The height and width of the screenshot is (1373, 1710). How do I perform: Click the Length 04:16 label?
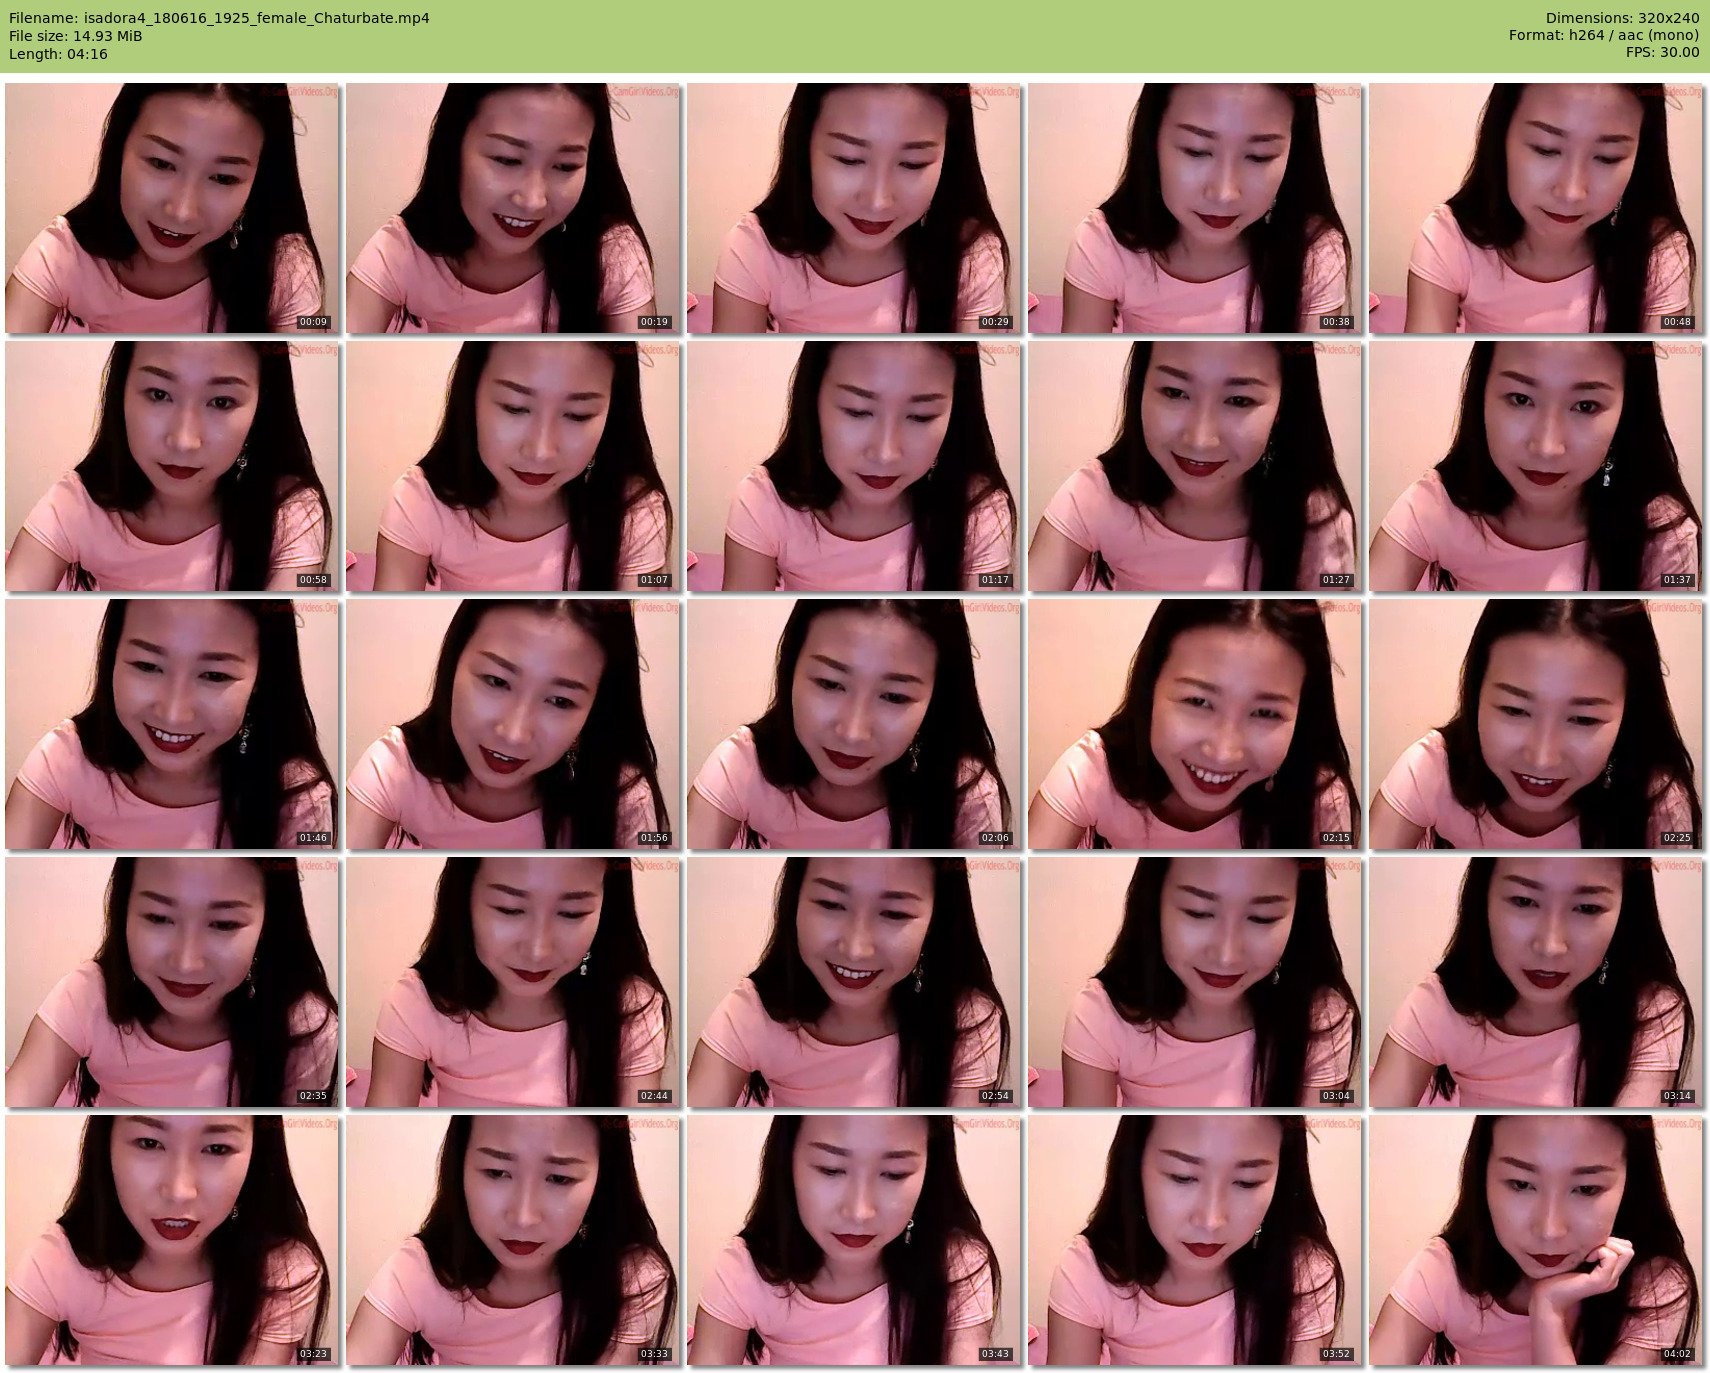[x=58, y=54]
